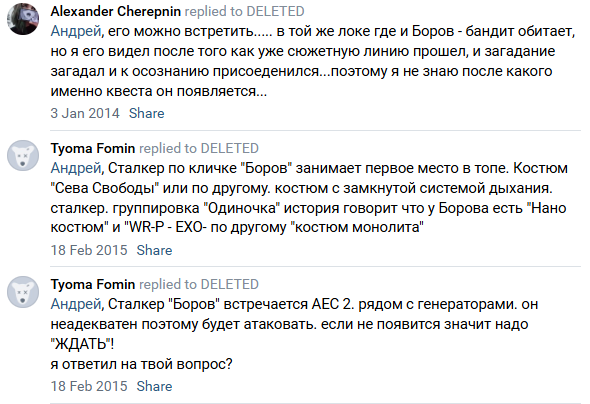The image size is (590, 404).
Task: Click first Tyoma Fomin author name
Action: (x=93, y=148)
